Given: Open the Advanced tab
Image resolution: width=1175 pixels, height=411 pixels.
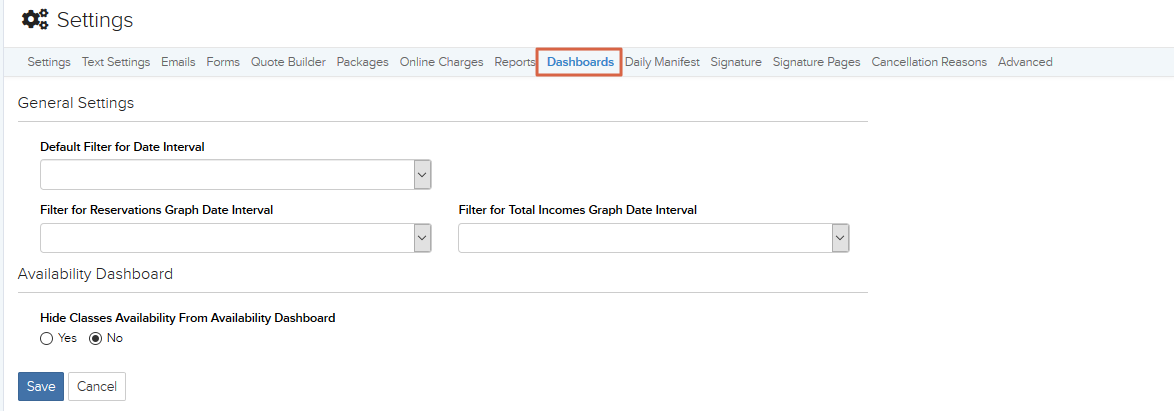Looking at the screenshot, I should [x=1025, y=62].
